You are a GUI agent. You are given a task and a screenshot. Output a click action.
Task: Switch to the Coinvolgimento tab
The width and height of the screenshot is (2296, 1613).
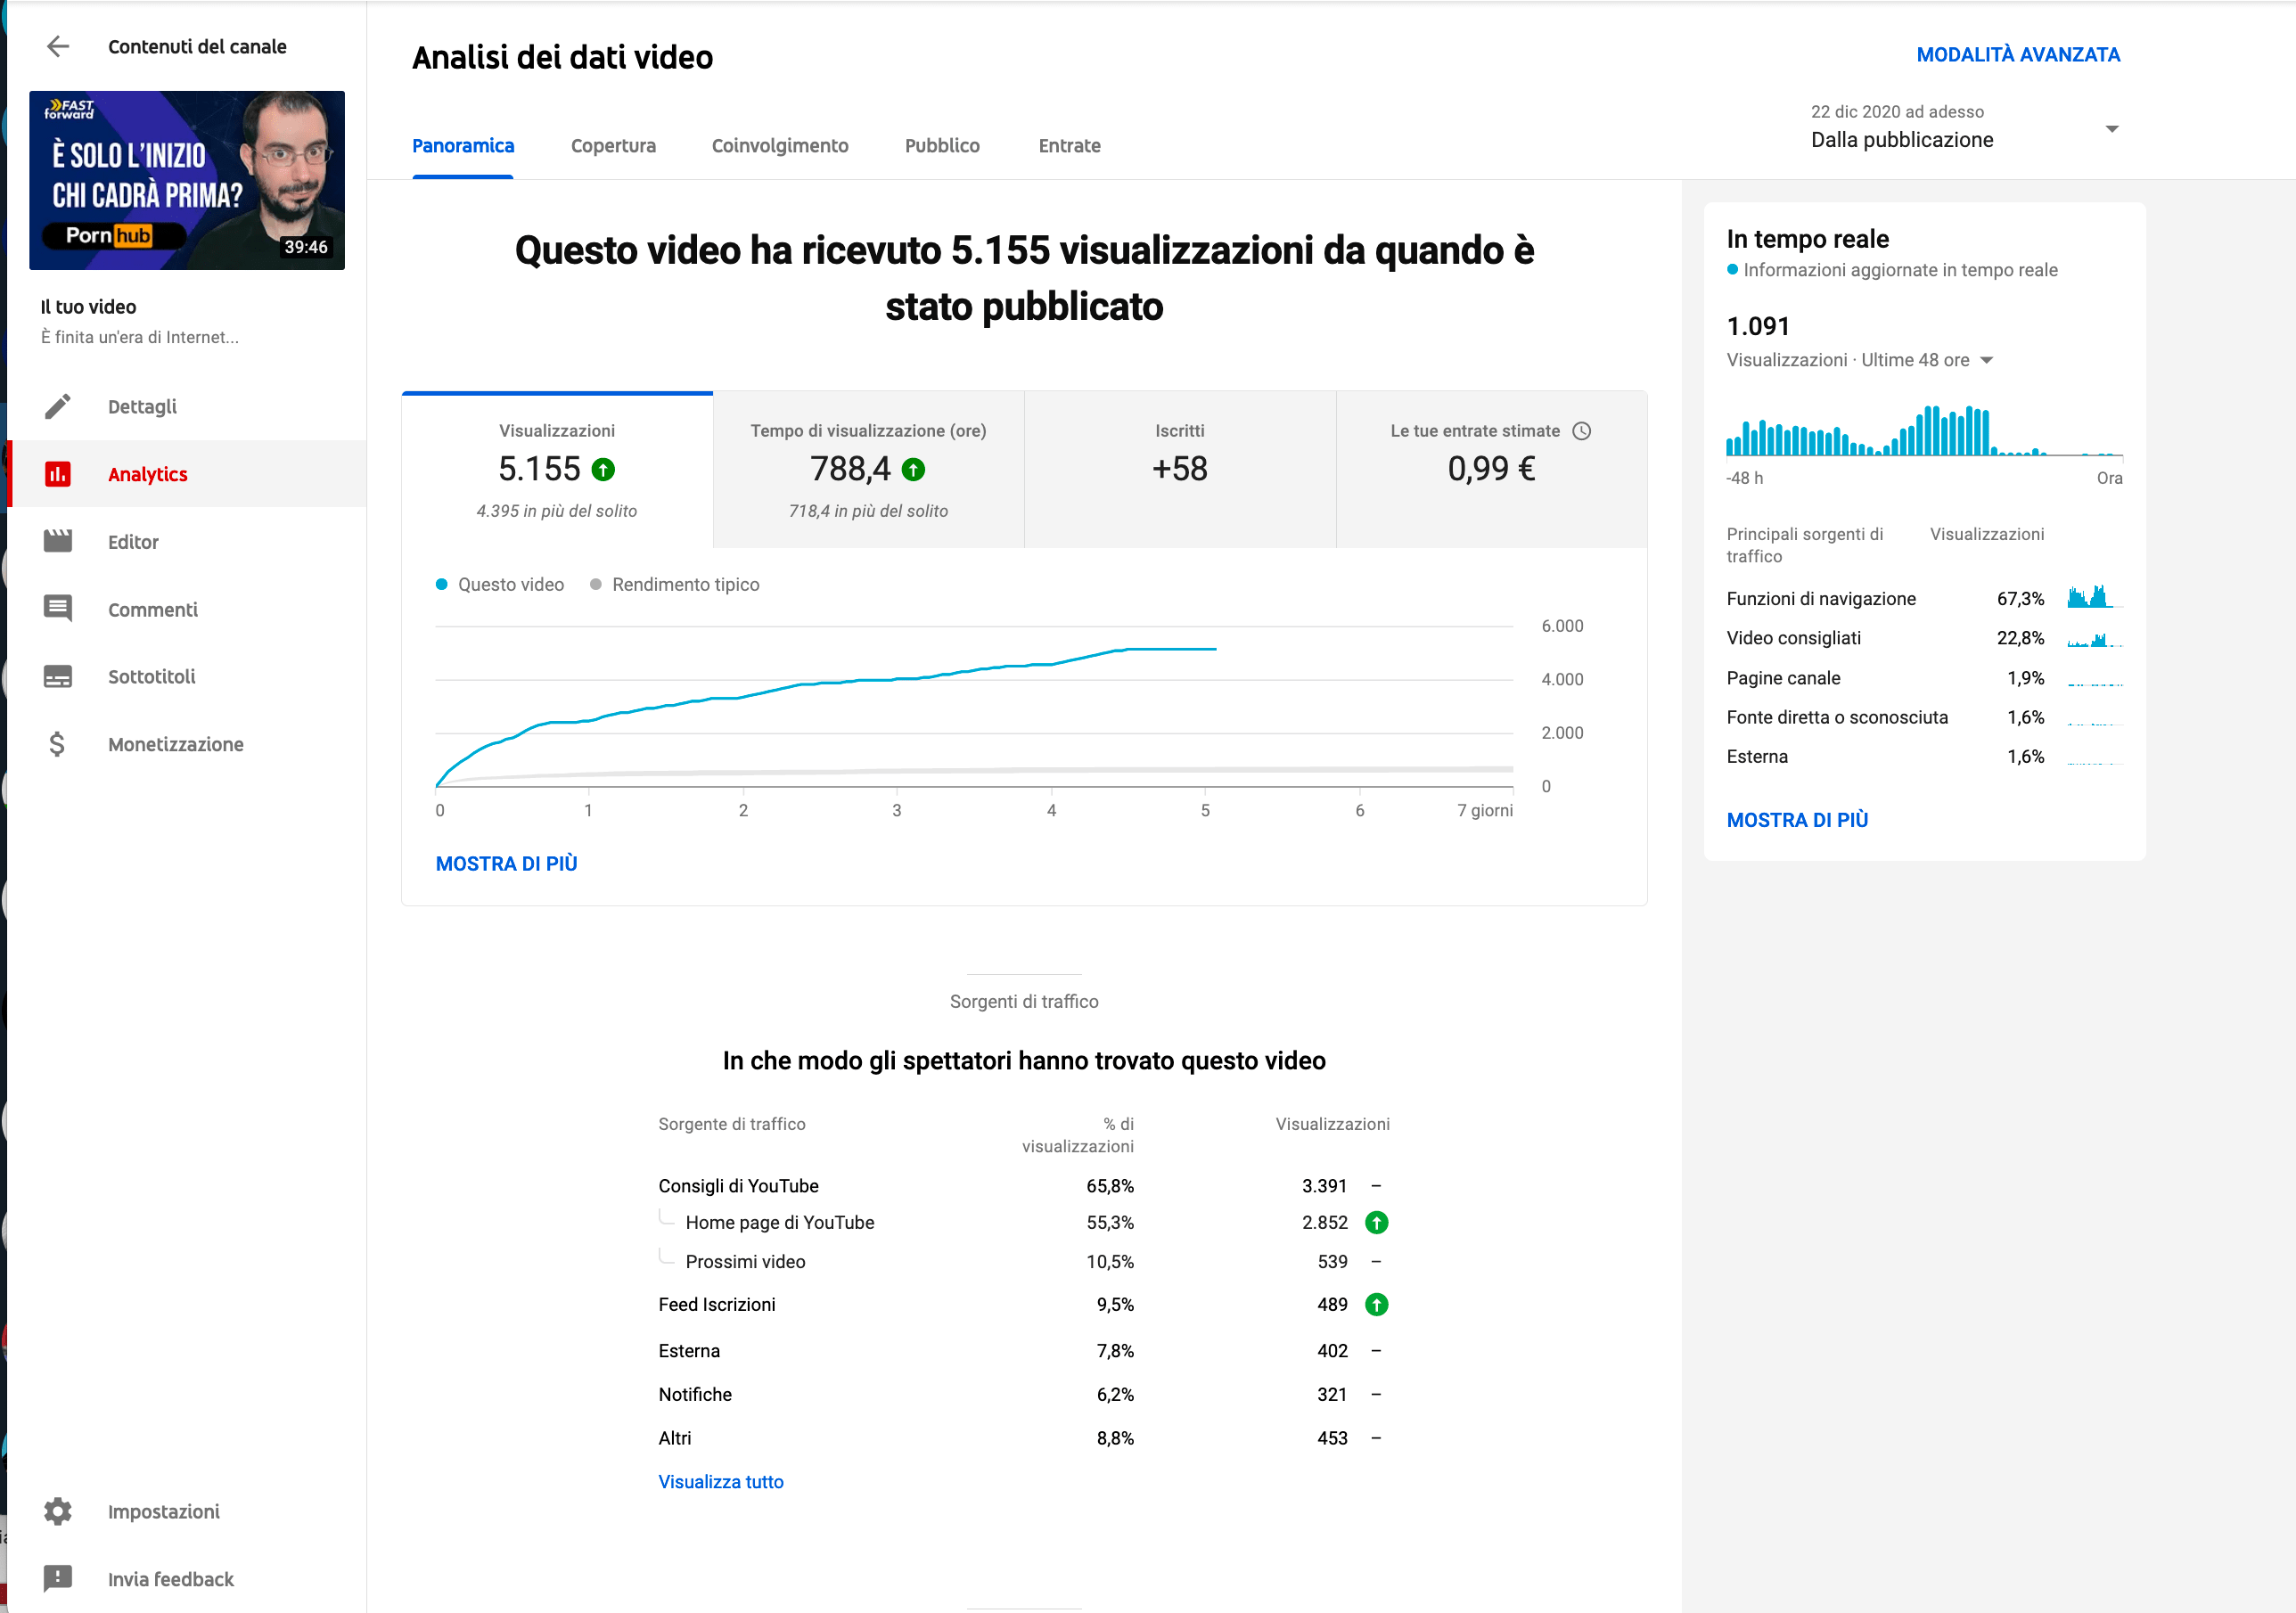pos(780,146)
